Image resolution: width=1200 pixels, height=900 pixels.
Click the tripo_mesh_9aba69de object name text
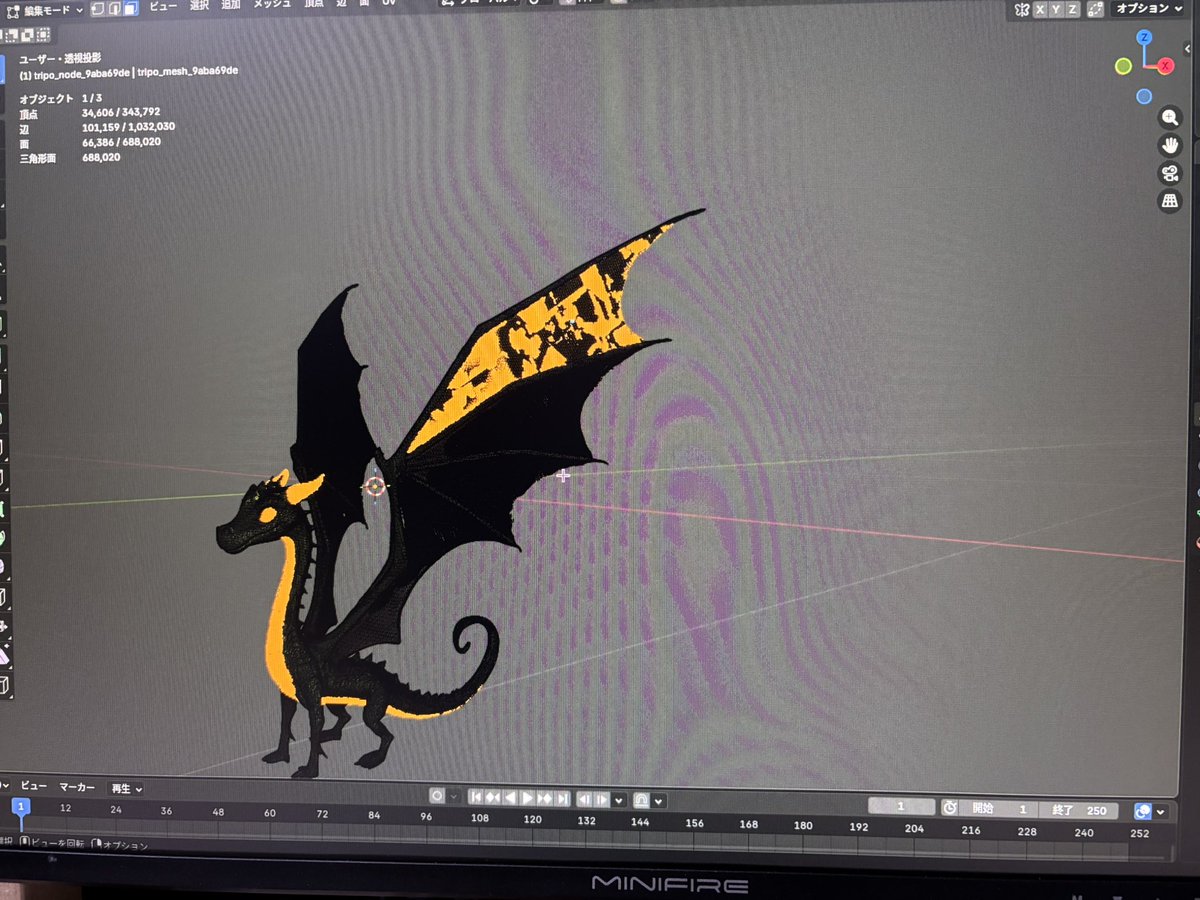188,72
